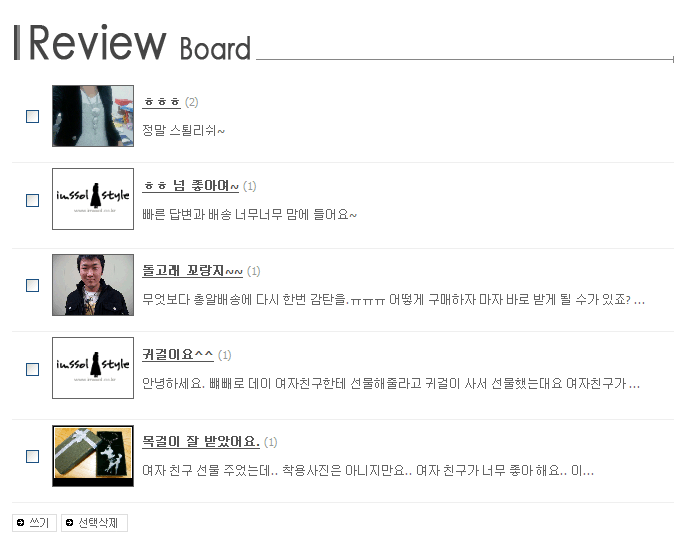Screen dimensions: 689x556
Task: Click the 선택삭제 delete selected button
Action: point(94,523)
